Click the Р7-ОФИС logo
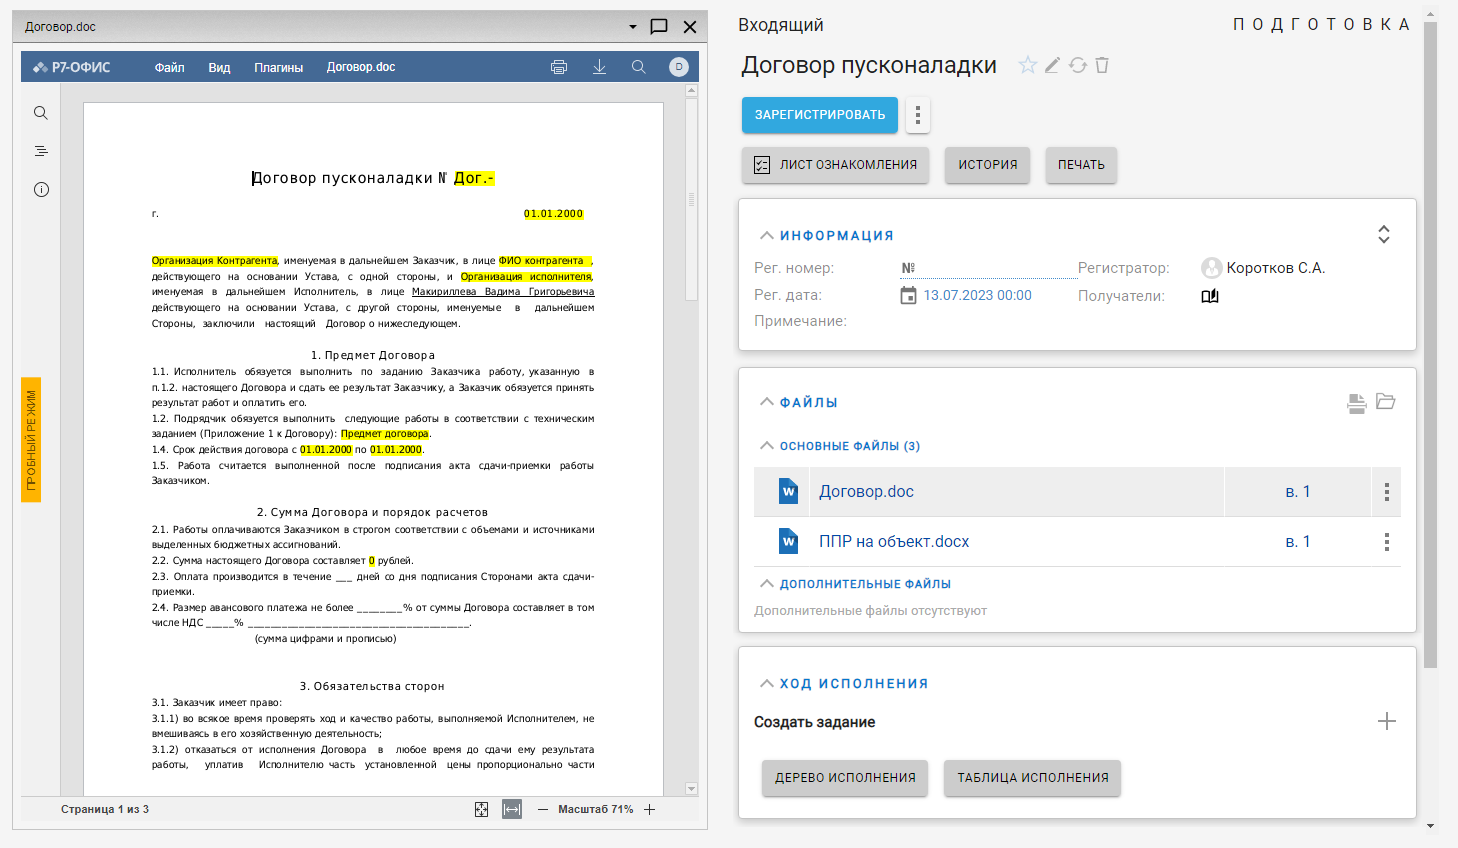Viewport: 1458px width, 848px height. tap(72, 67)
